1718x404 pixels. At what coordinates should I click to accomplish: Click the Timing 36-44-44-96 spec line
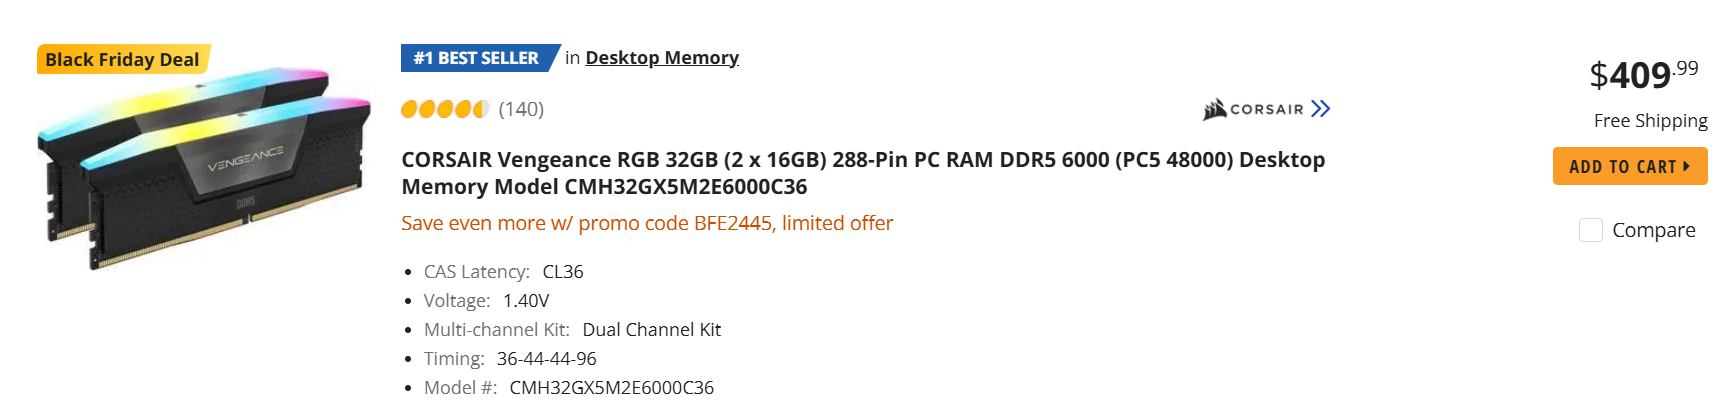click(x=510, y=359)
